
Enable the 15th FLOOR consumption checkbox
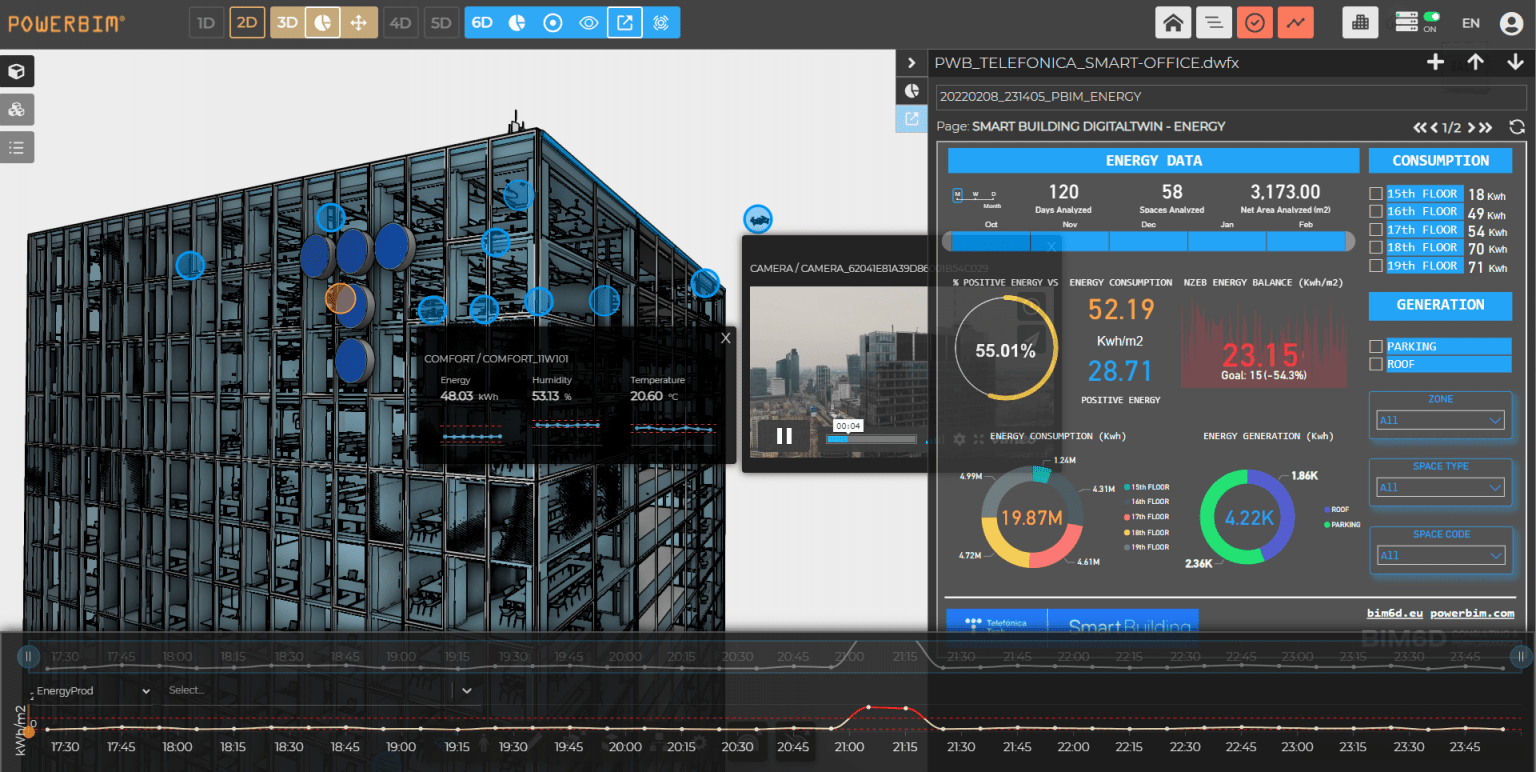1377,193
